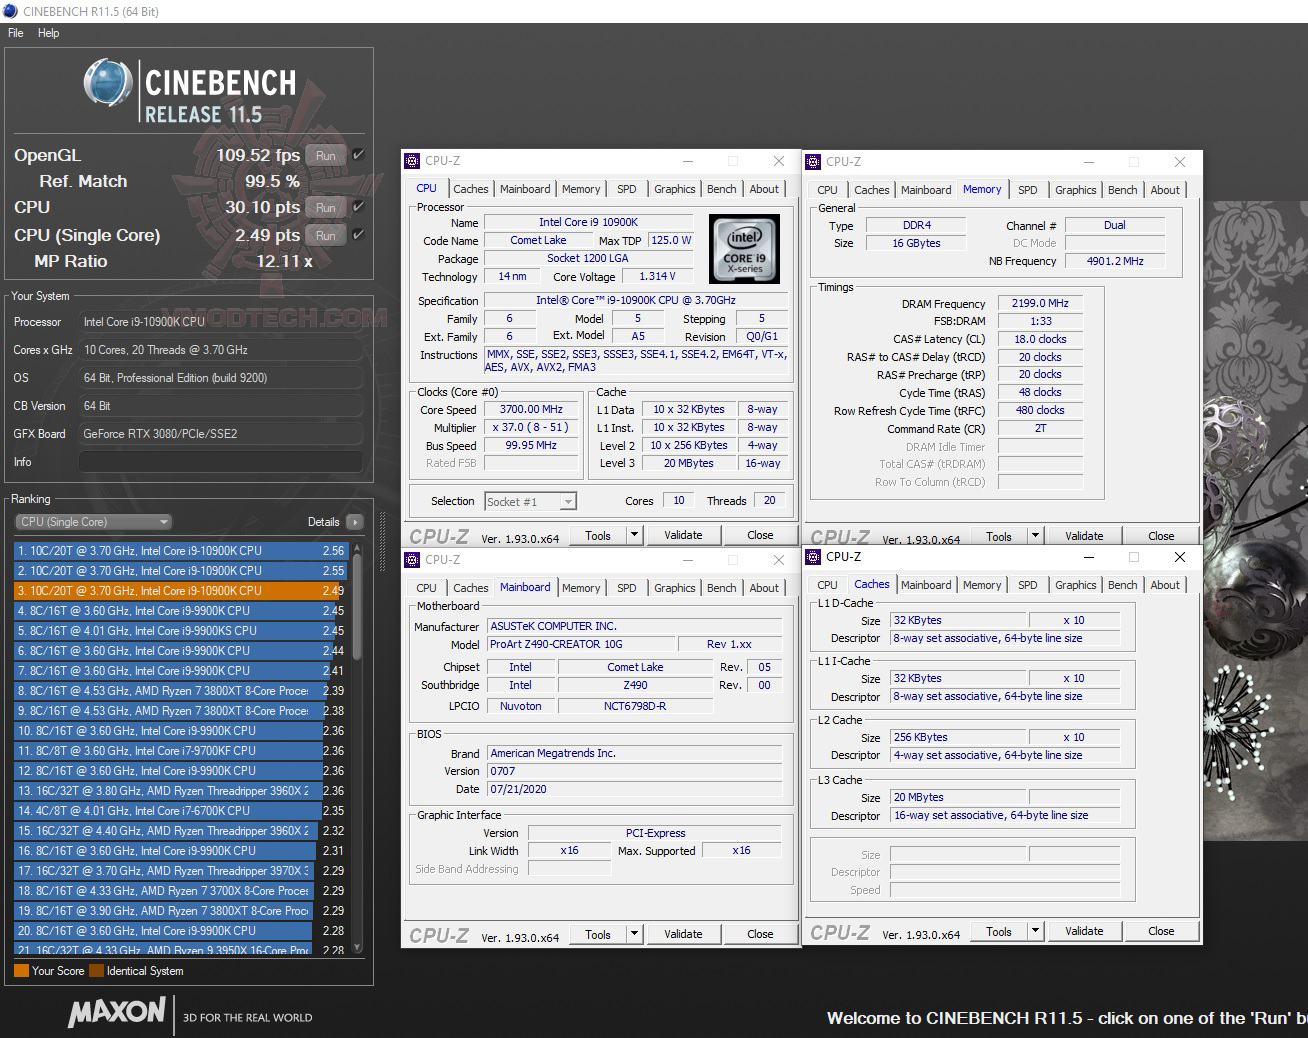This screenshot has height=1038, width=1308.
Task: Click Validate in the CPU-Z Mainboard window
Action: 683,933
